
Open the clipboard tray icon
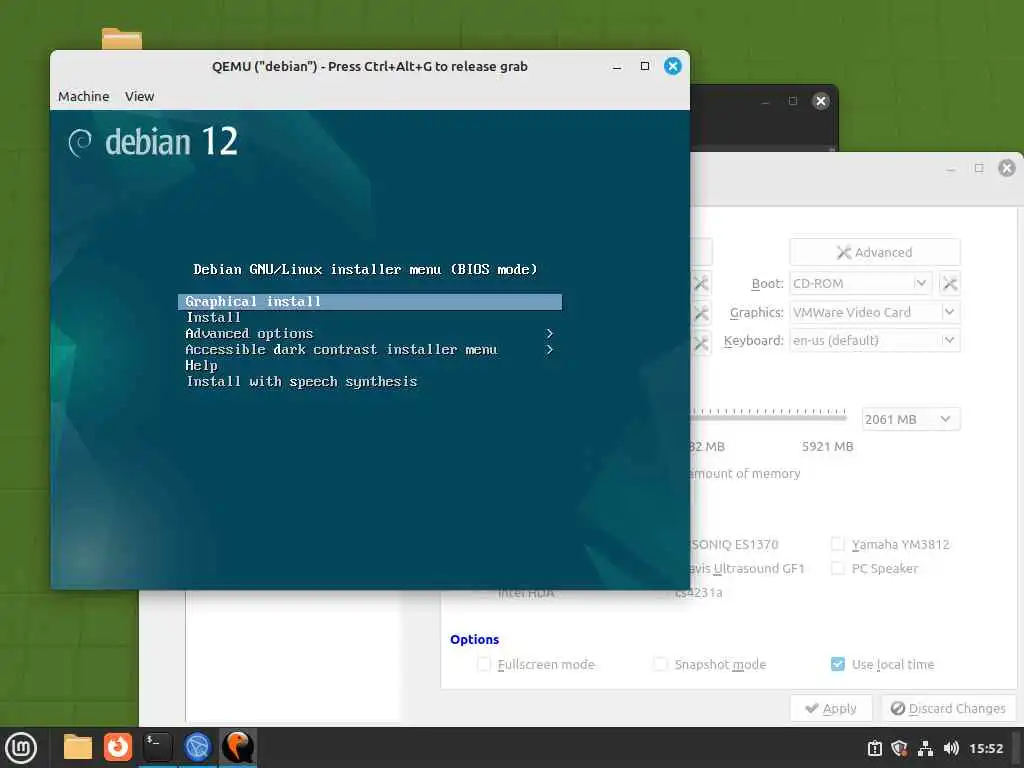pyautogui.click(x=874, y=748)
